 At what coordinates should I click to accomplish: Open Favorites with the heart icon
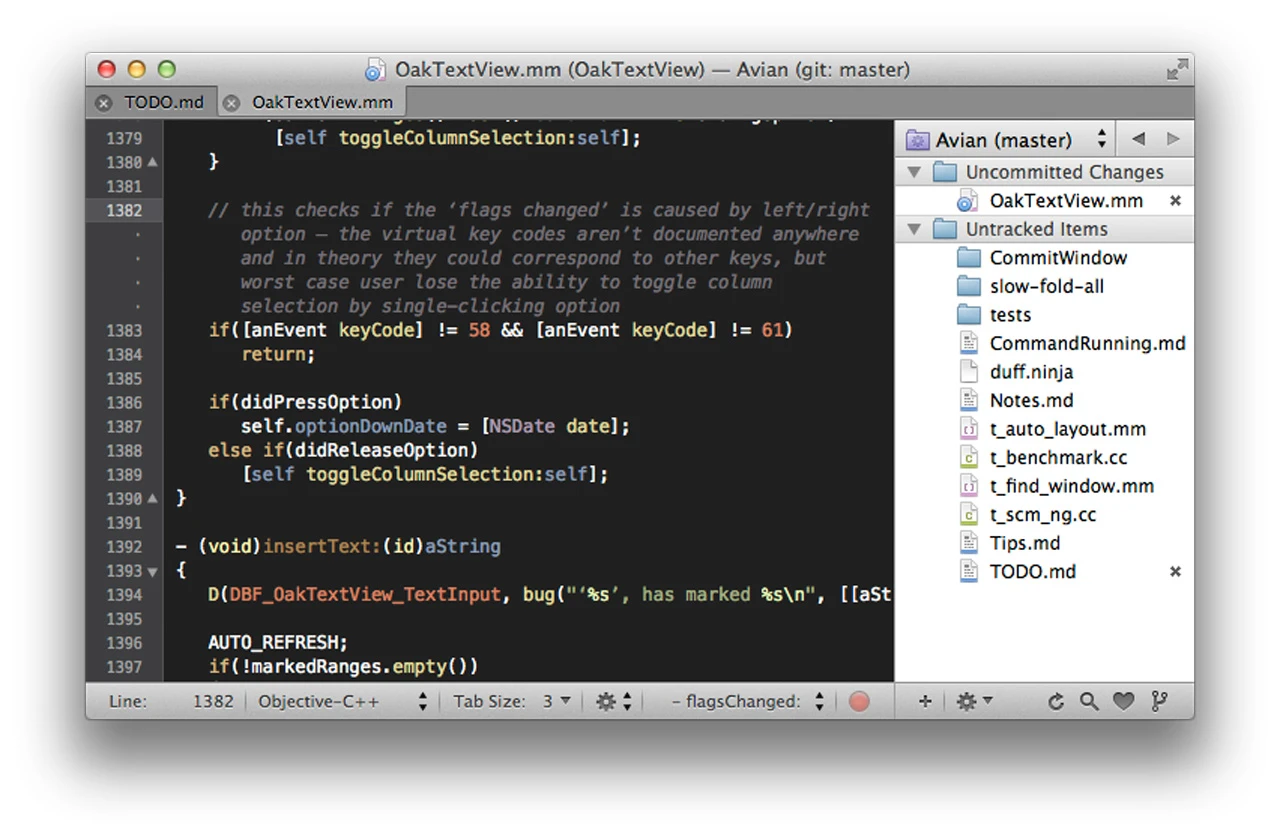1124,702
